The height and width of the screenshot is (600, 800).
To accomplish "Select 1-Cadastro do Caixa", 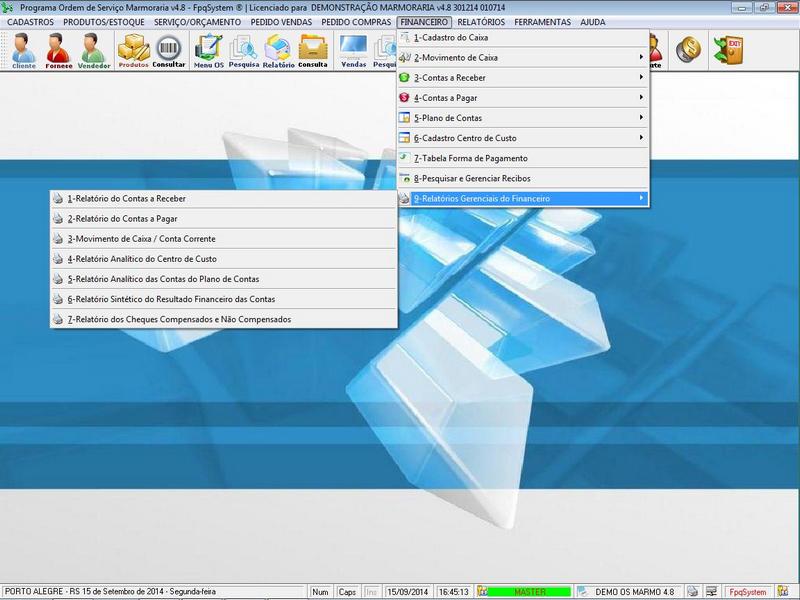I will [x=523, y=37].
